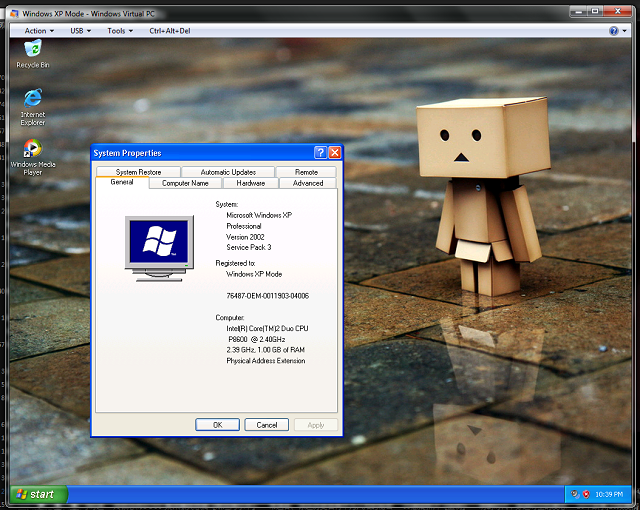Click the Service Pack 3 text

[x=249, y=247]
